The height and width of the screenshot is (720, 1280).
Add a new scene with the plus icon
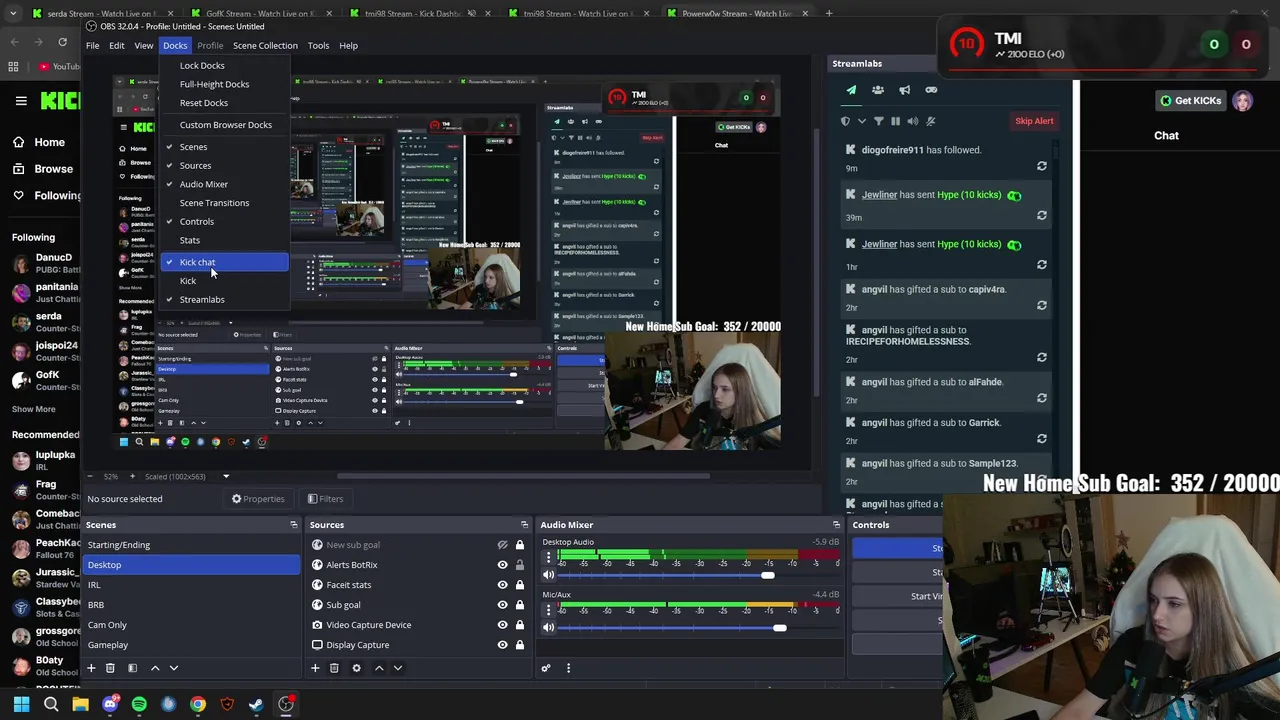tap(91, 668)
